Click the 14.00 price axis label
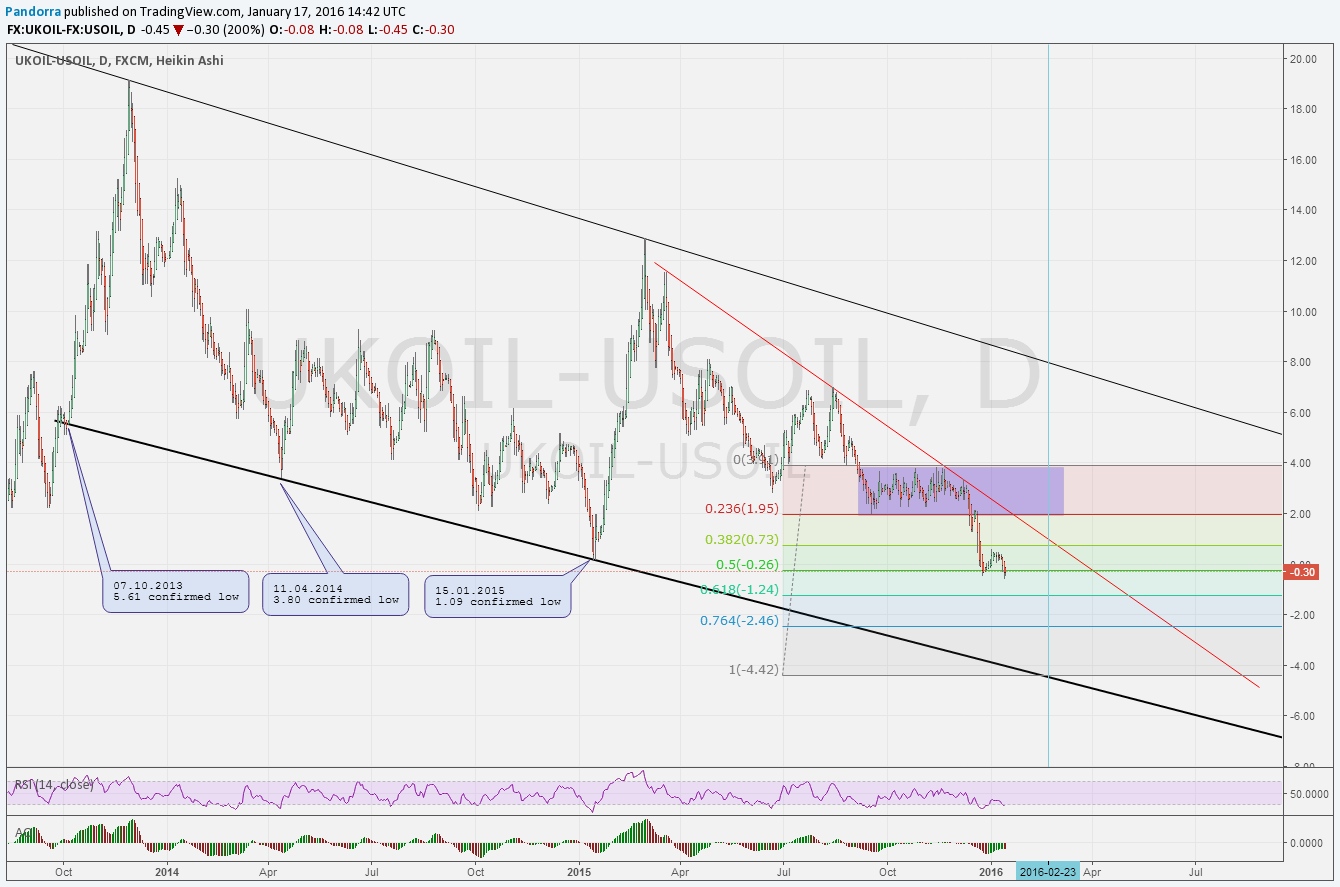 pos(1302,210)
